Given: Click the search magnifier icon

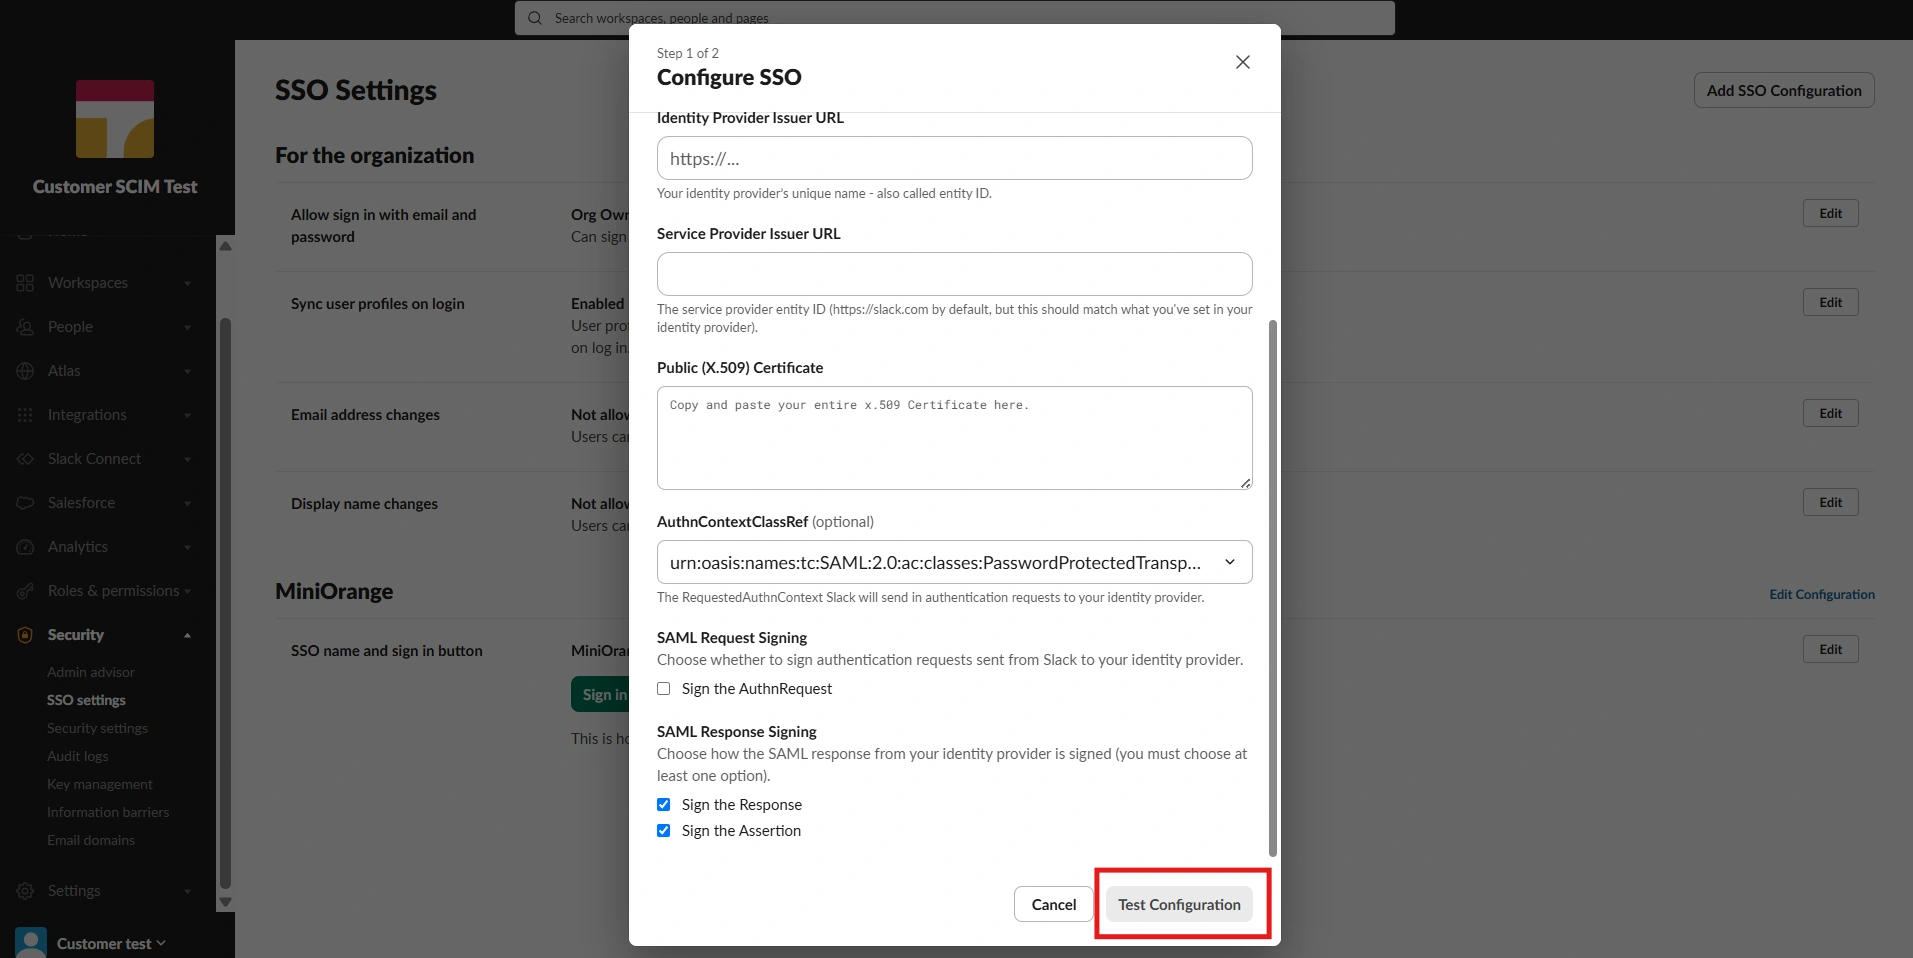Looking at the screenshot, I should point(535,18).
